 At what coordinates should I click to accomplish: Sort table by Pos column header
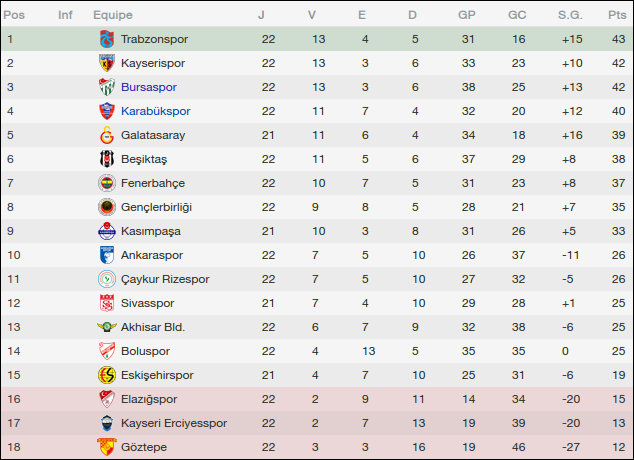point(16,15)
